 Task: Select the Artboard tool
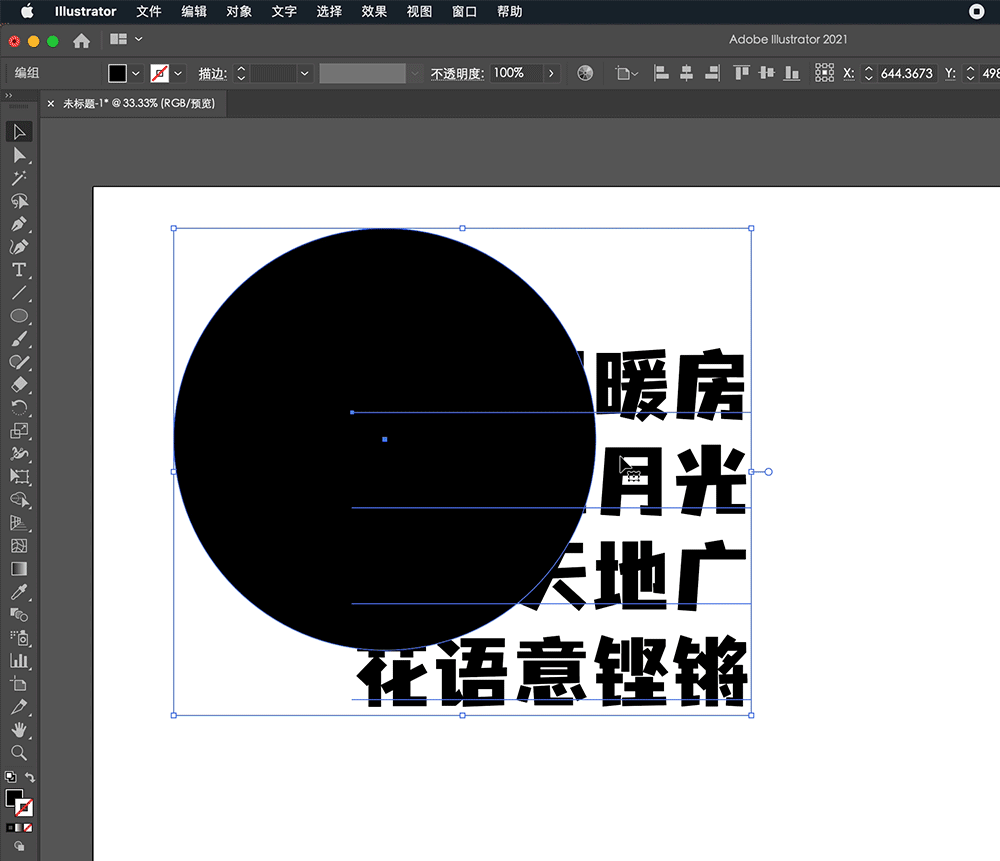click(x=19, y=684)
